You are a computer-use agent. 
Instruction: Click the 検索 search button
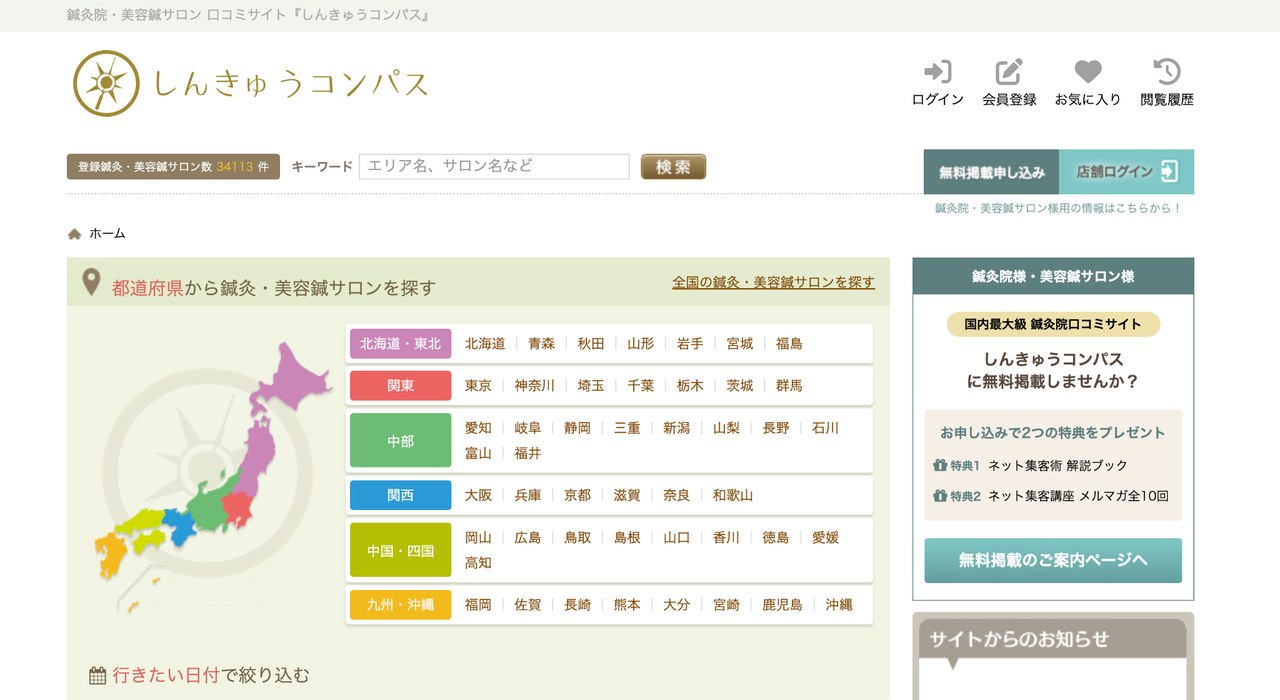(x=673, y=166)
